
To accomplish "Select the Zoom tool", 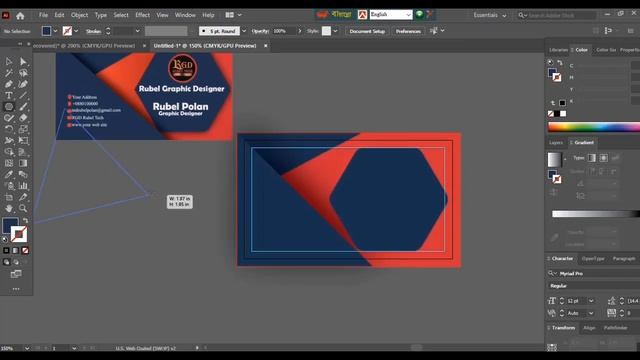I will click(x=23, y=209).
